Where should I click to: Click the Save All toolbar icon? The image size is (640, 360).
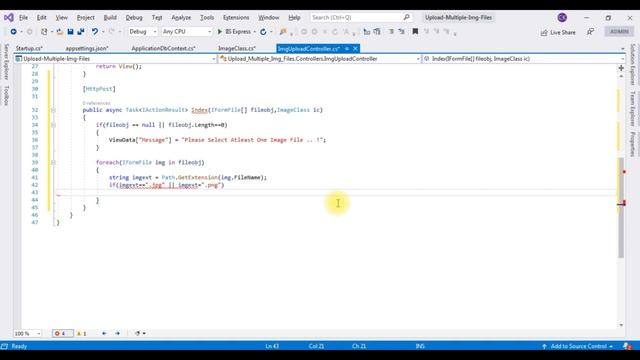click(x=81, y=31)
